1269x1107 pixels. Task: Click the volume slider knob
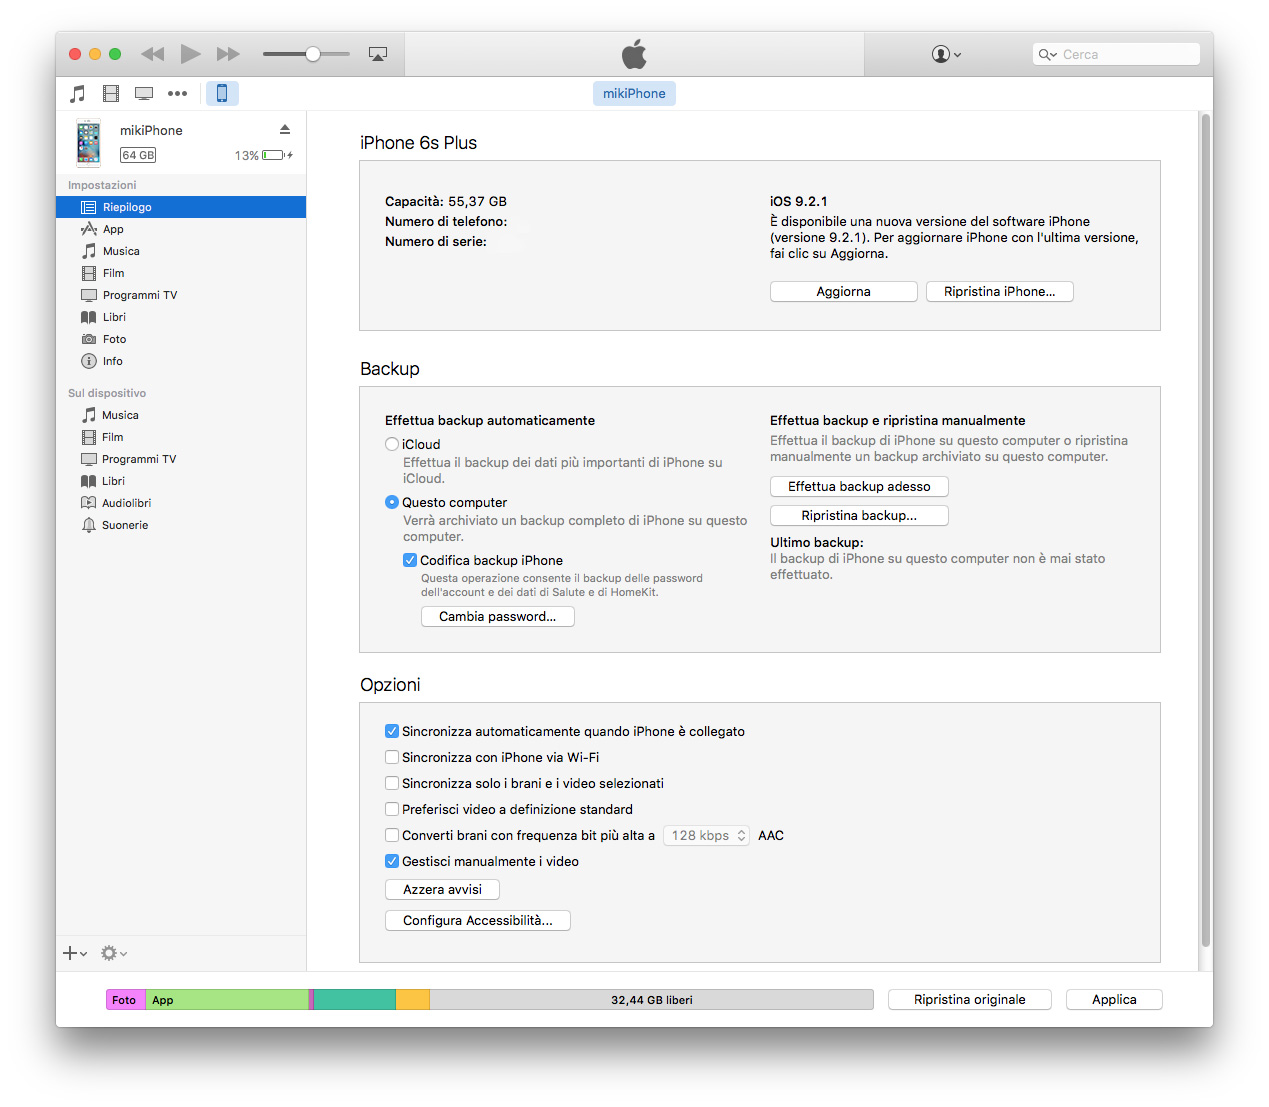click(x=313, y=54)
